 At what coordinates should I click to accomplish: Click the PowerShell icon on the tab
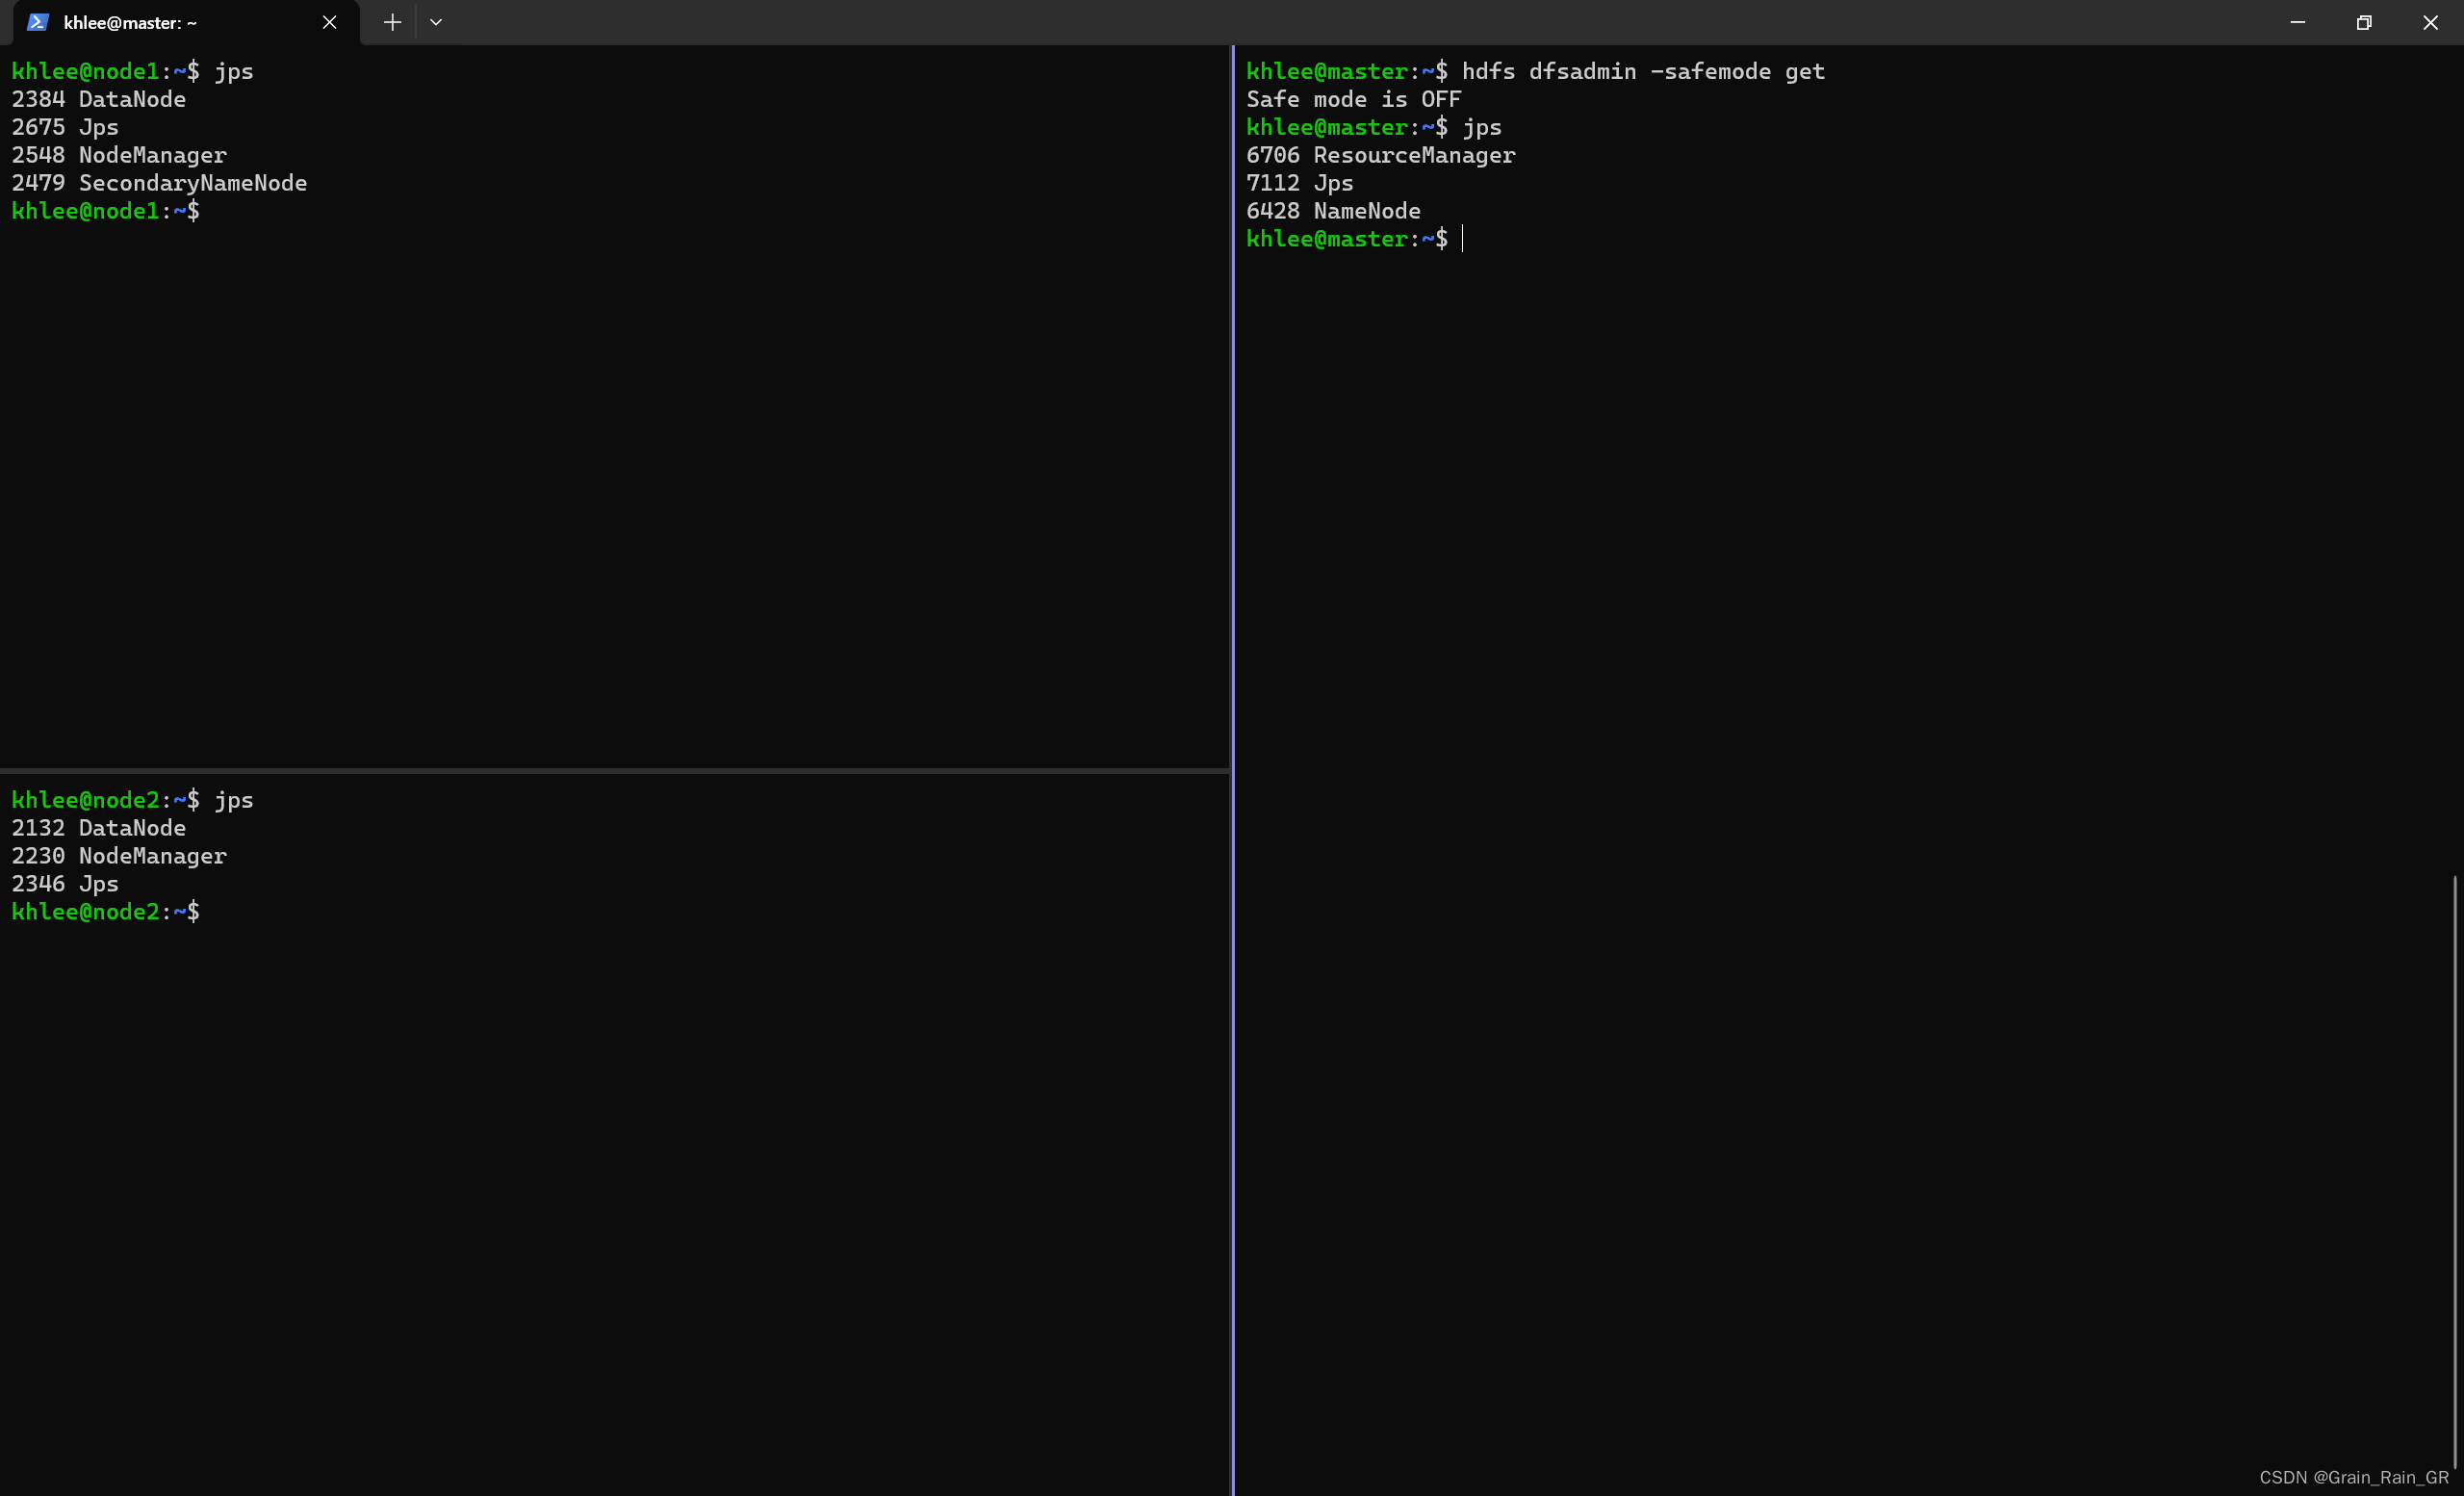(x=37, y=22)
